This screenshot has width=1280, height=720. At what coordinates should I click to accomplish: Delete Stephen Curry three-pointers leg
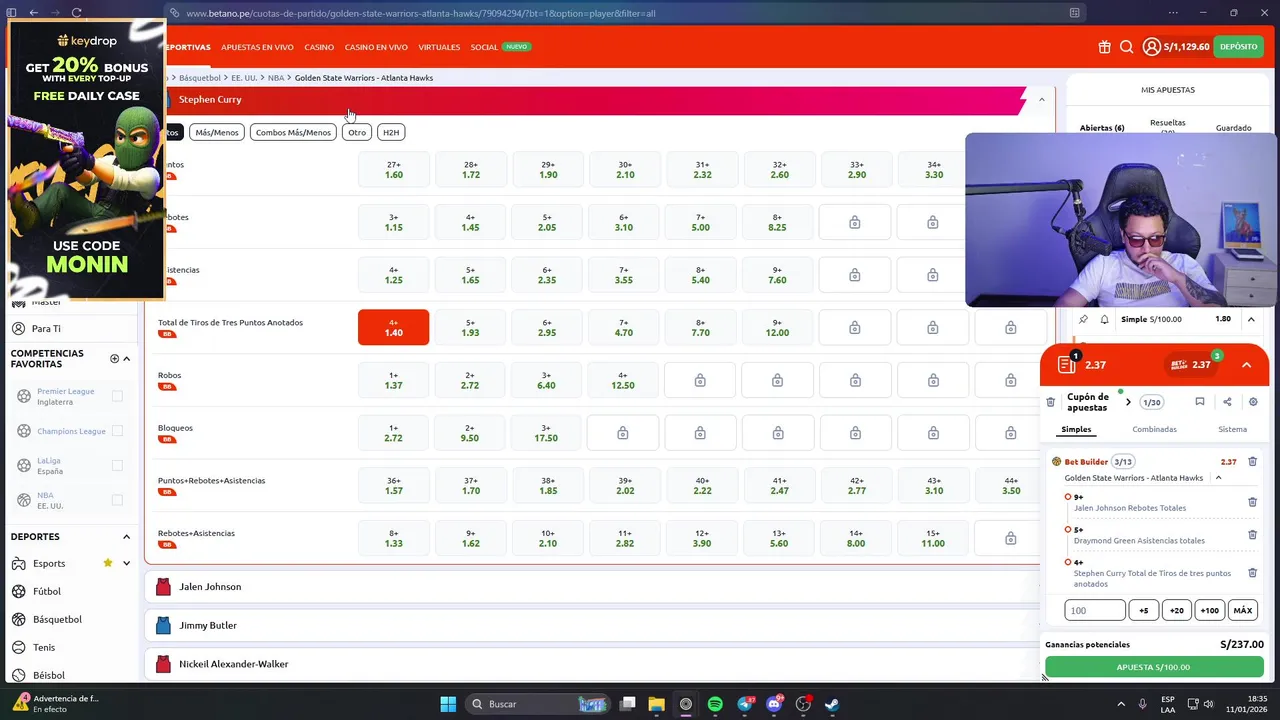1252,573
